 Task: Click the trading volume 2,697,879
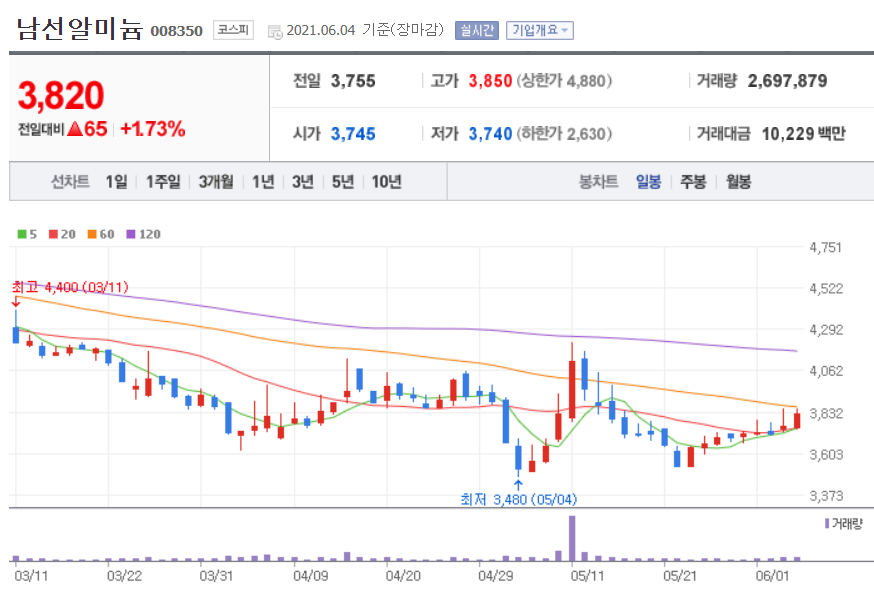(787, 81)
